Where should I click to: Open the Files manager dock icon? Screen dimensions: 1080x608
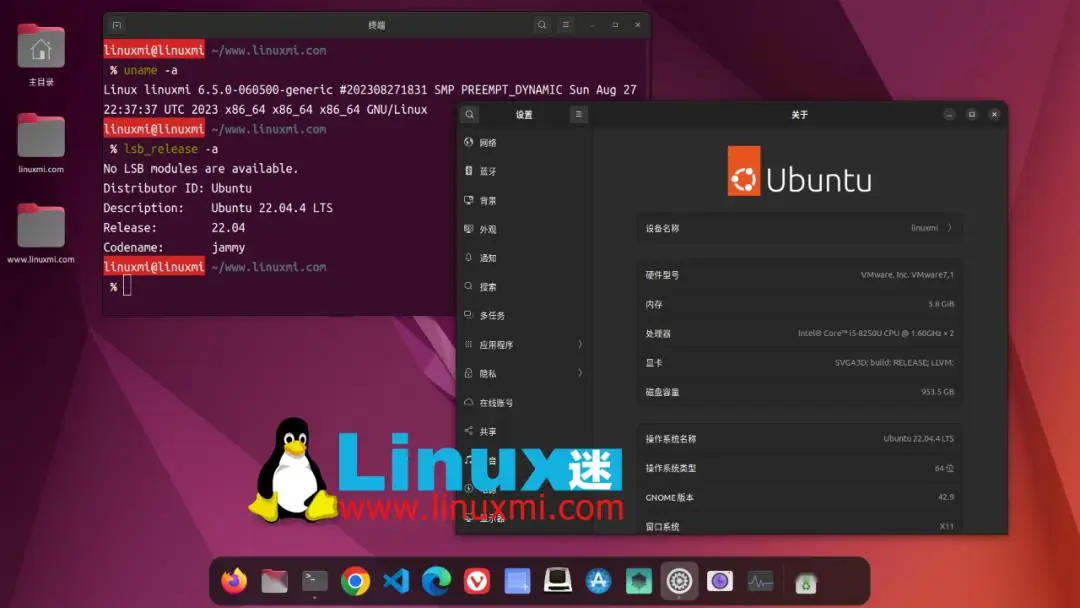[x=274, y=581]
